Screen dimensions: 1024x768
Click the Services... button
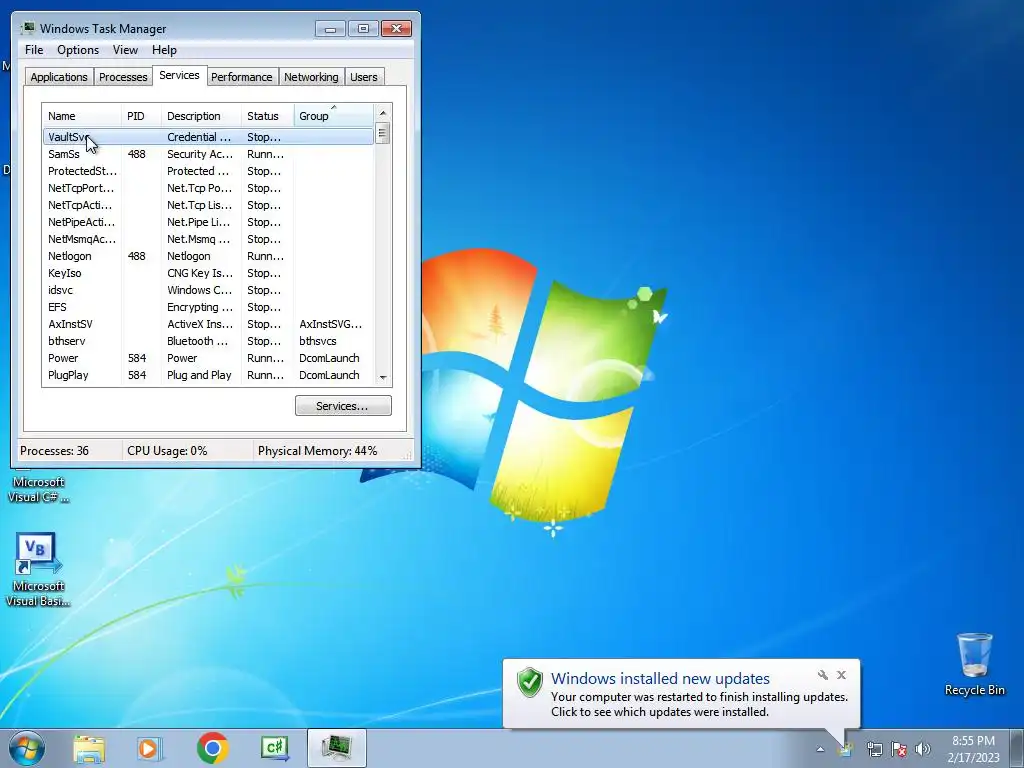click(343, 406)
